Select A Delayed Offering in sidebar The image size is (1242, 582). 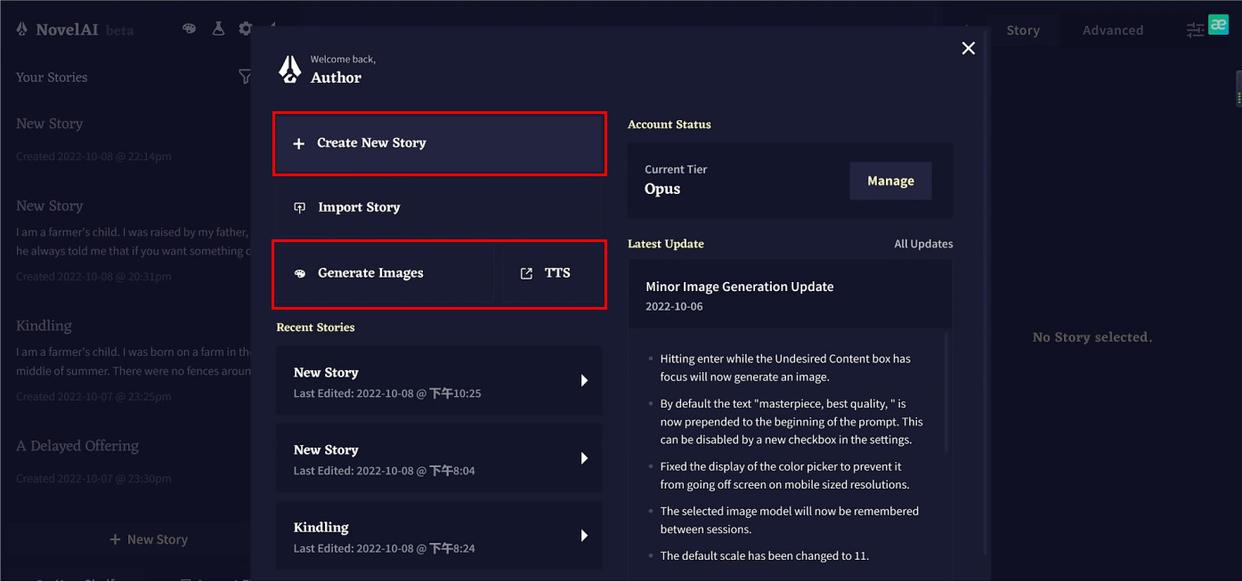click(125, 461)
